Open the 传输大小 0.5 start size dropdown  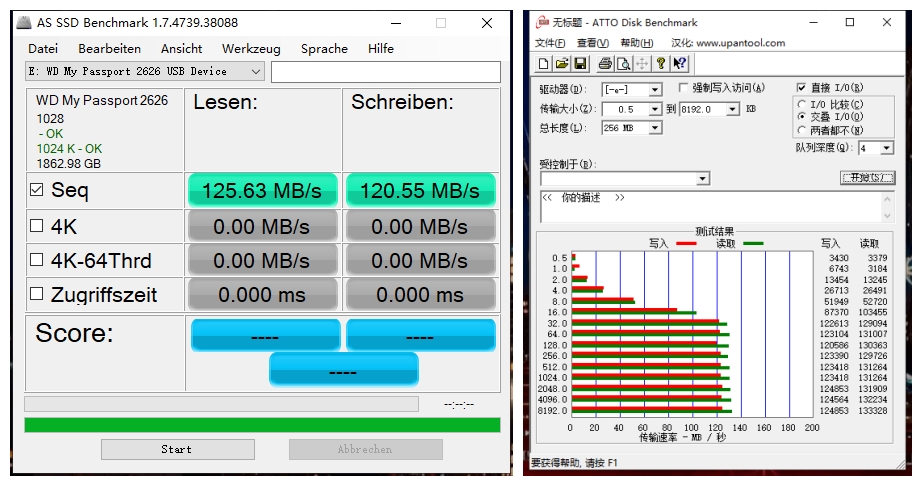coord(655,109)
